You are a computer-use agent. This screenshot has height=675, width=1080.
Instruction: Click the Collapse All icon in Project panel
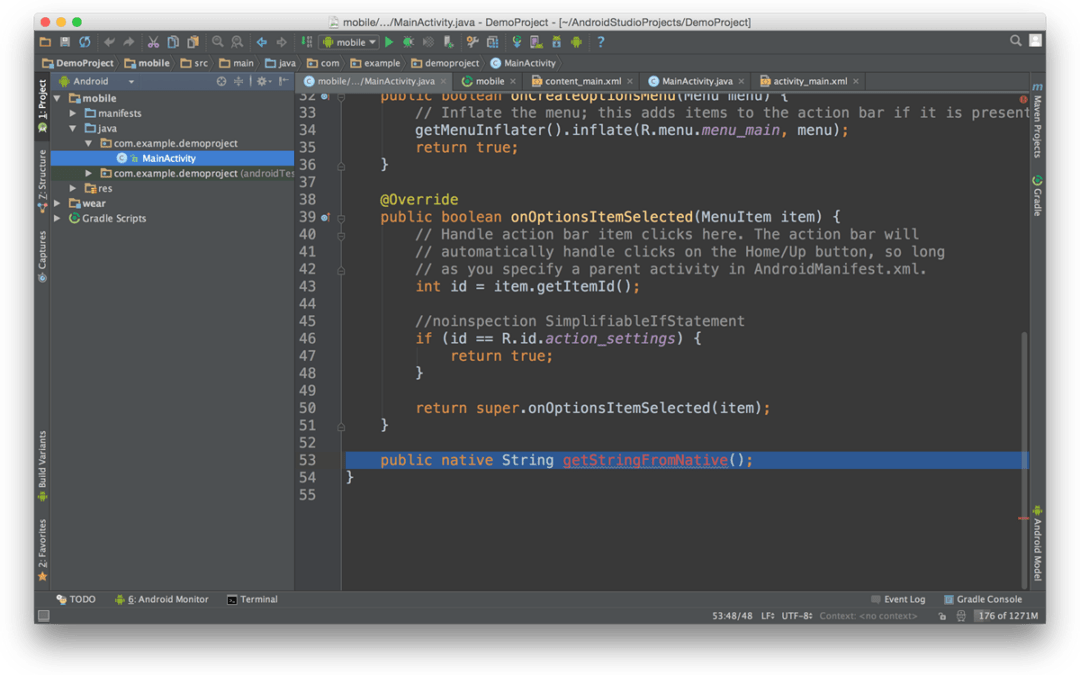tap(238, 81)
